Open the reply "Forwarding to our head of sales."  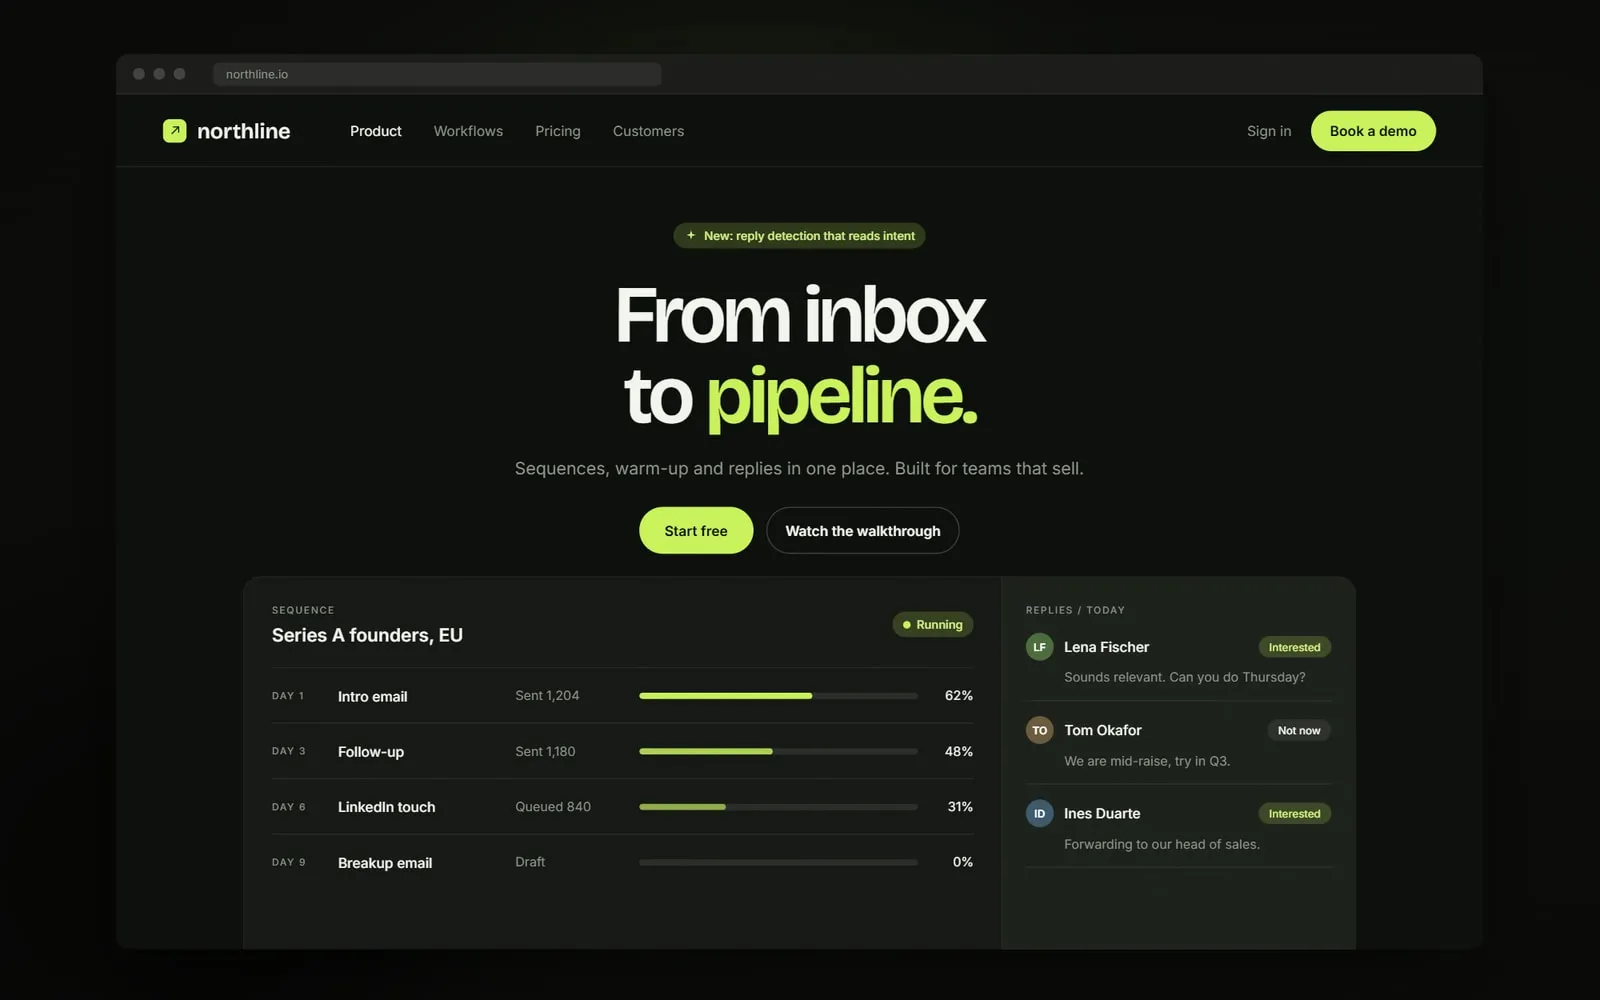[x=1162, y=844]
